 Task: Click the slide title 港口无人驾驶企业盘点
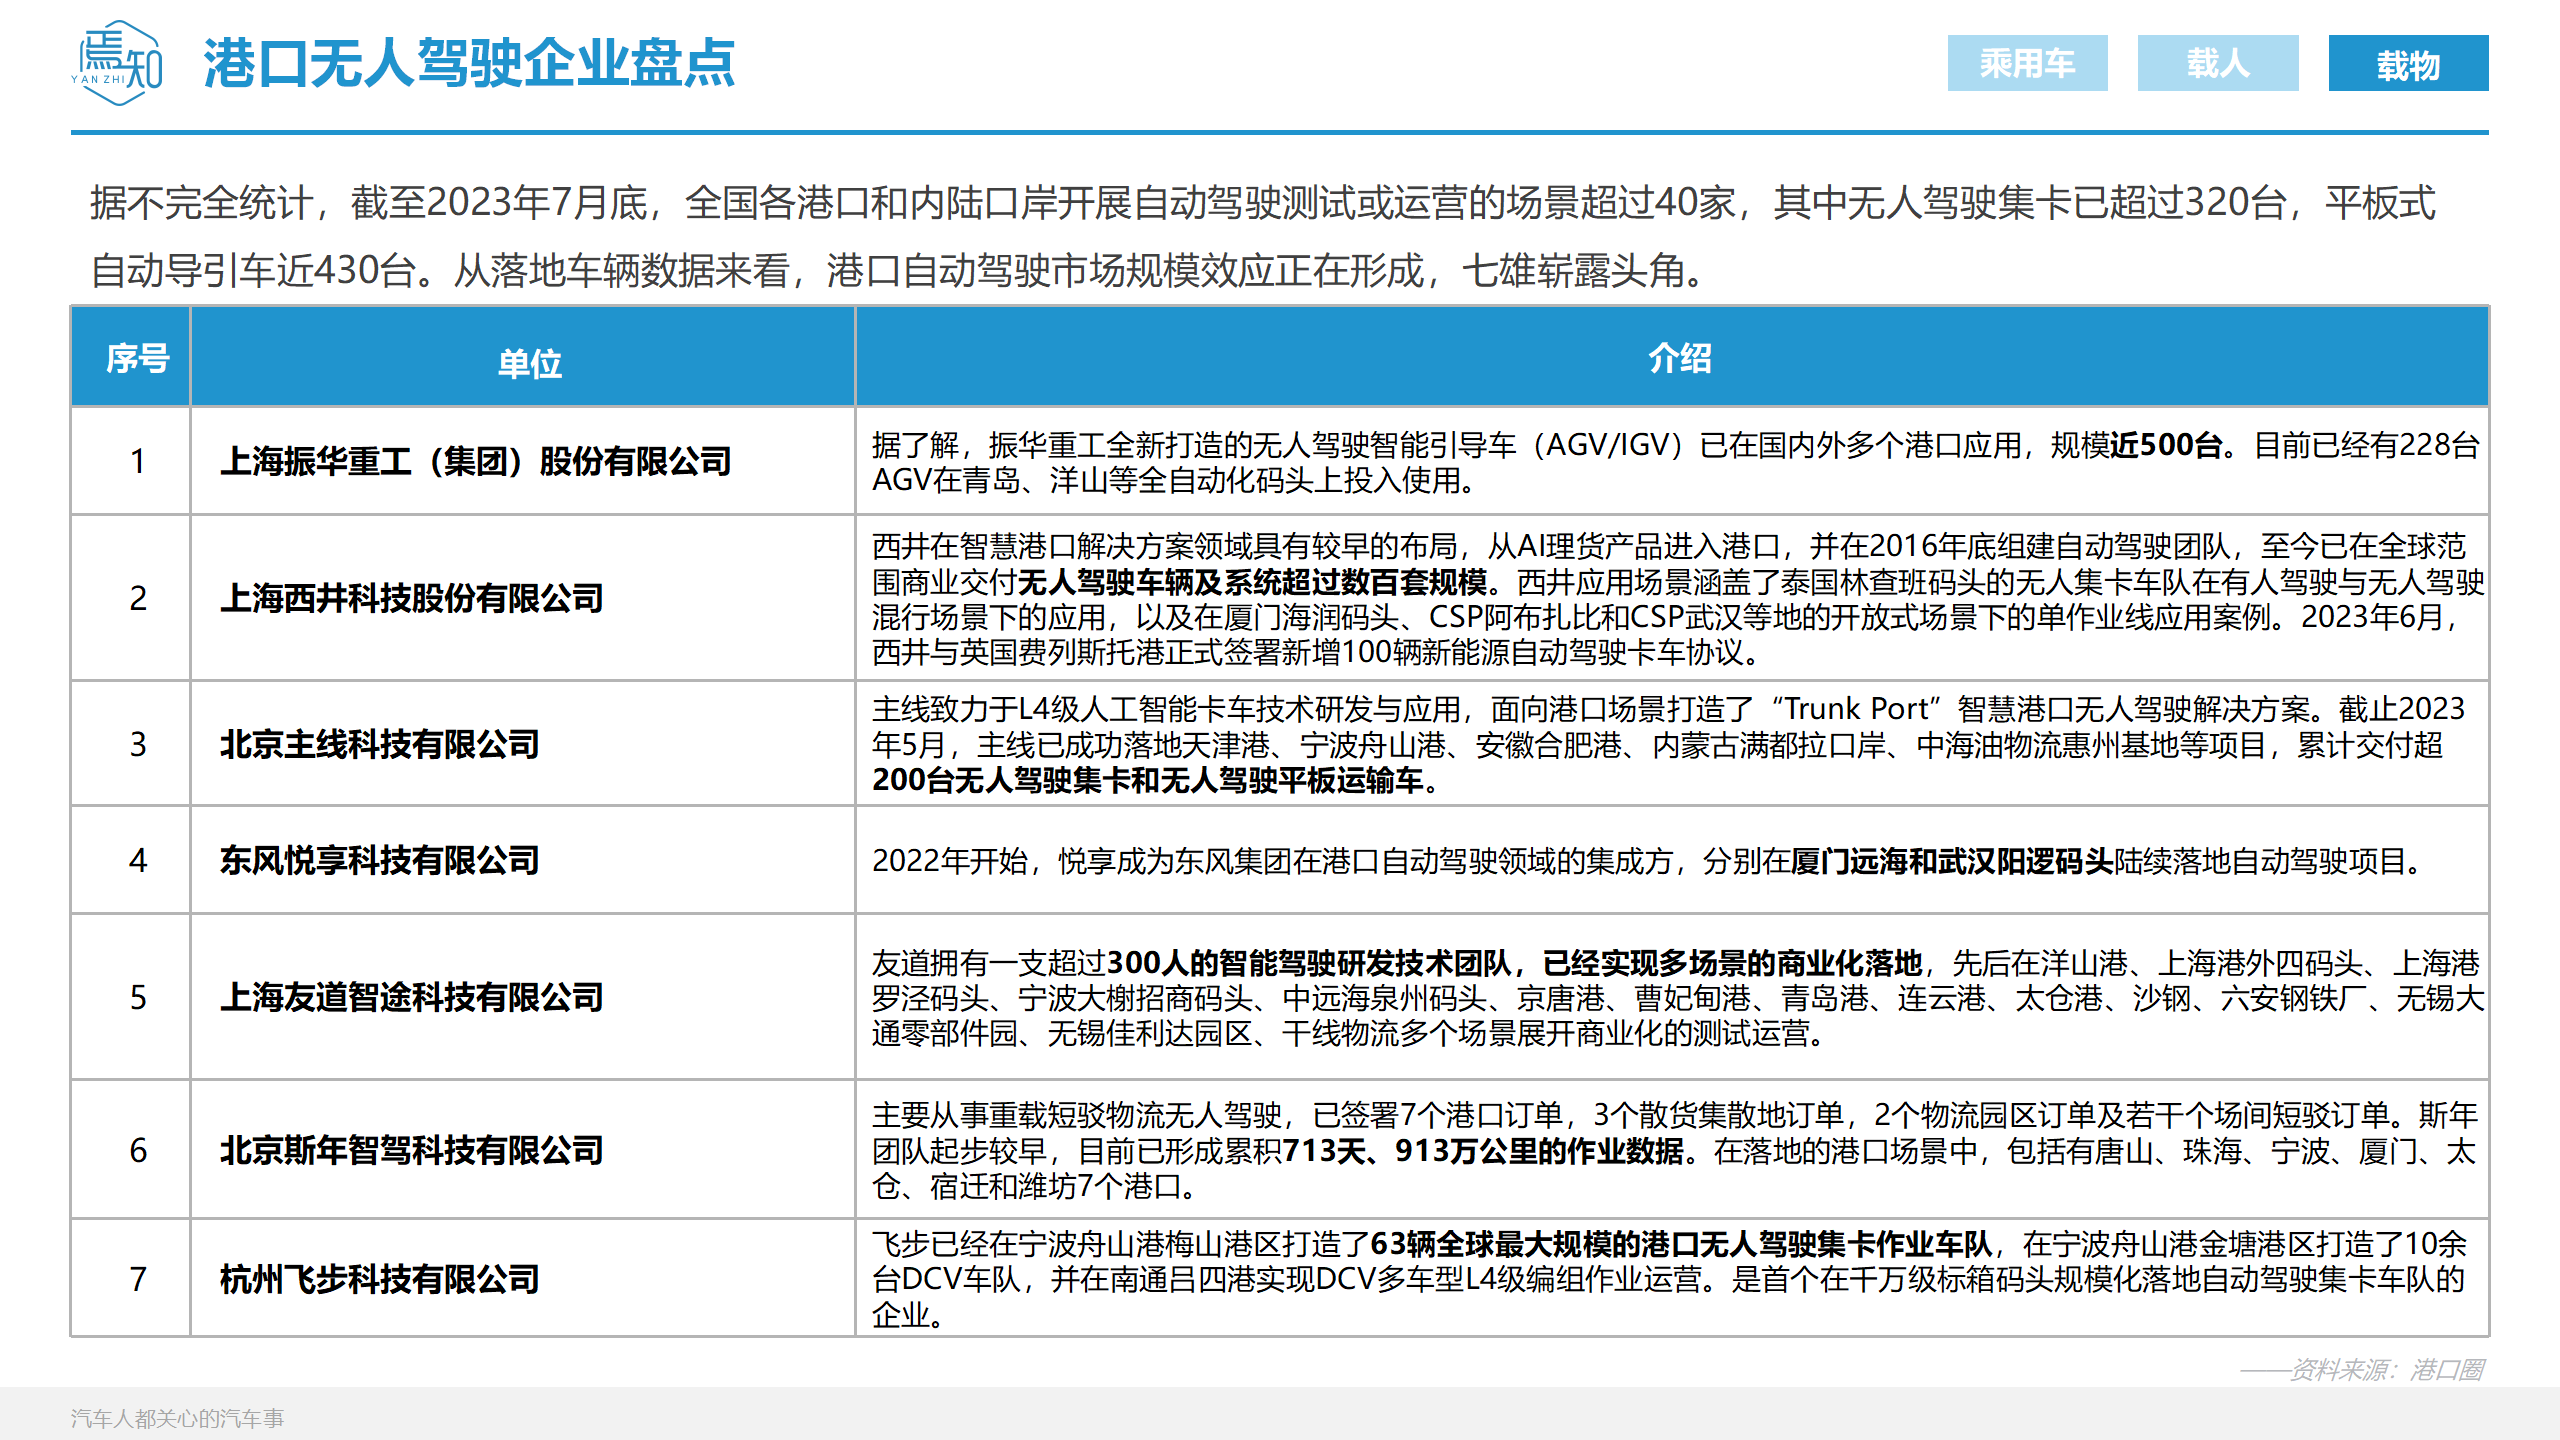tap(469, 64)
